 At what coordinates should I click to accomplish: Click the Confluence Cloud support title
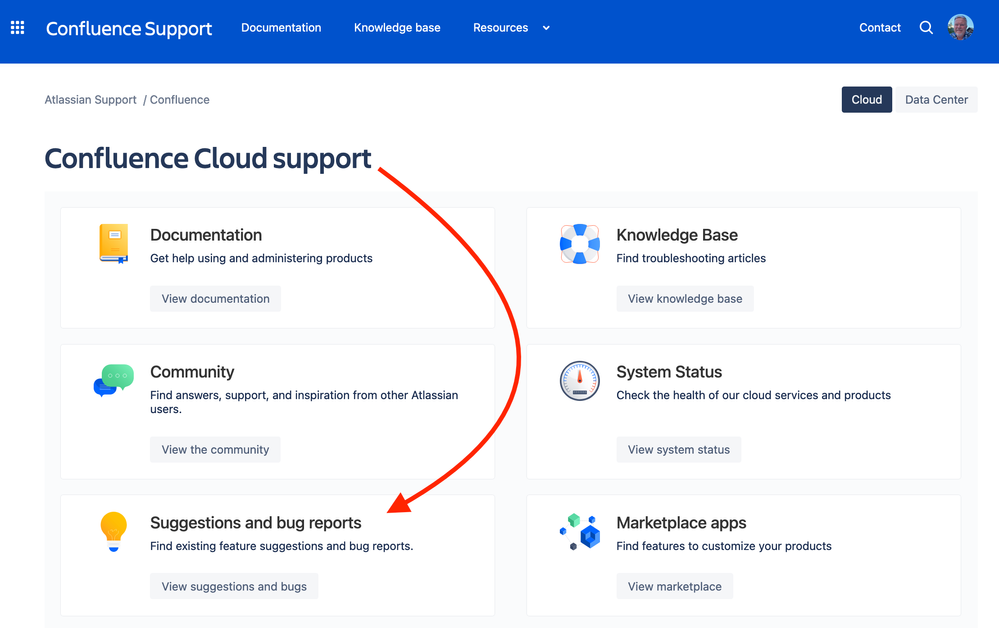click(x=208, y=159)
